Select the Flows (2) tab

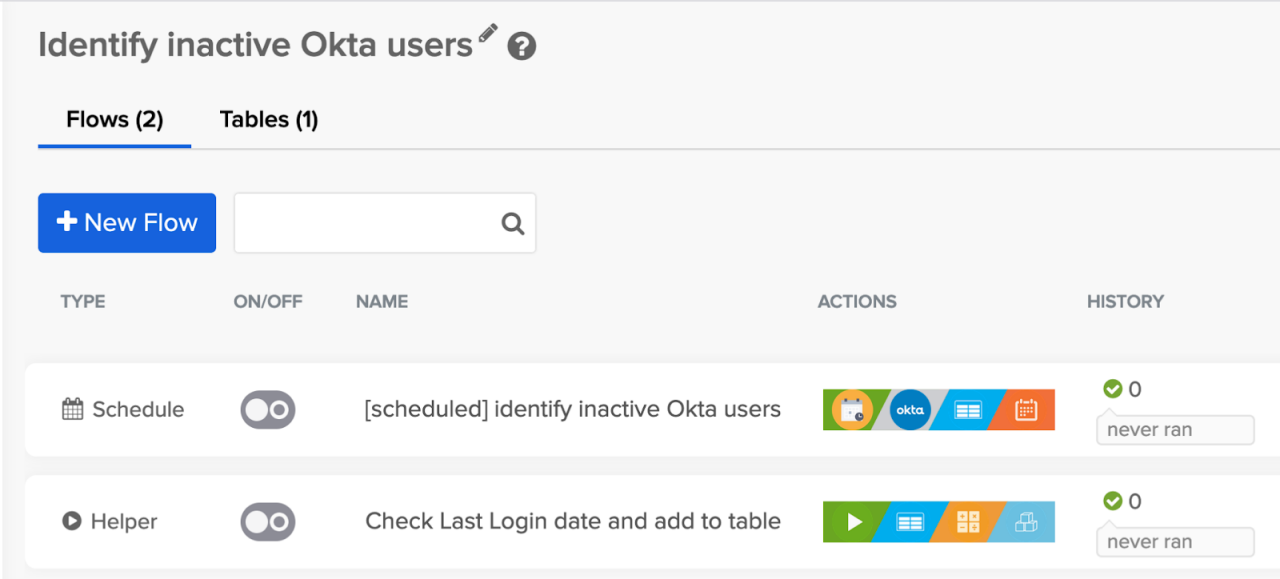pyautogui.click(x=114, y=120)
